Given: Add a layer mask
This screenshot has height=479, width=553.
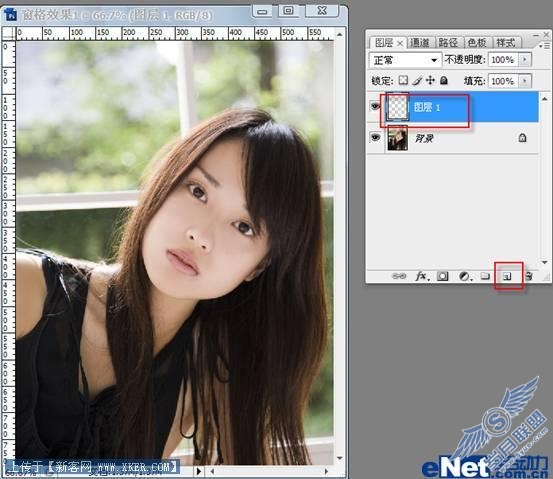Looking at the screenshot, I should click(x=443, y=276).
